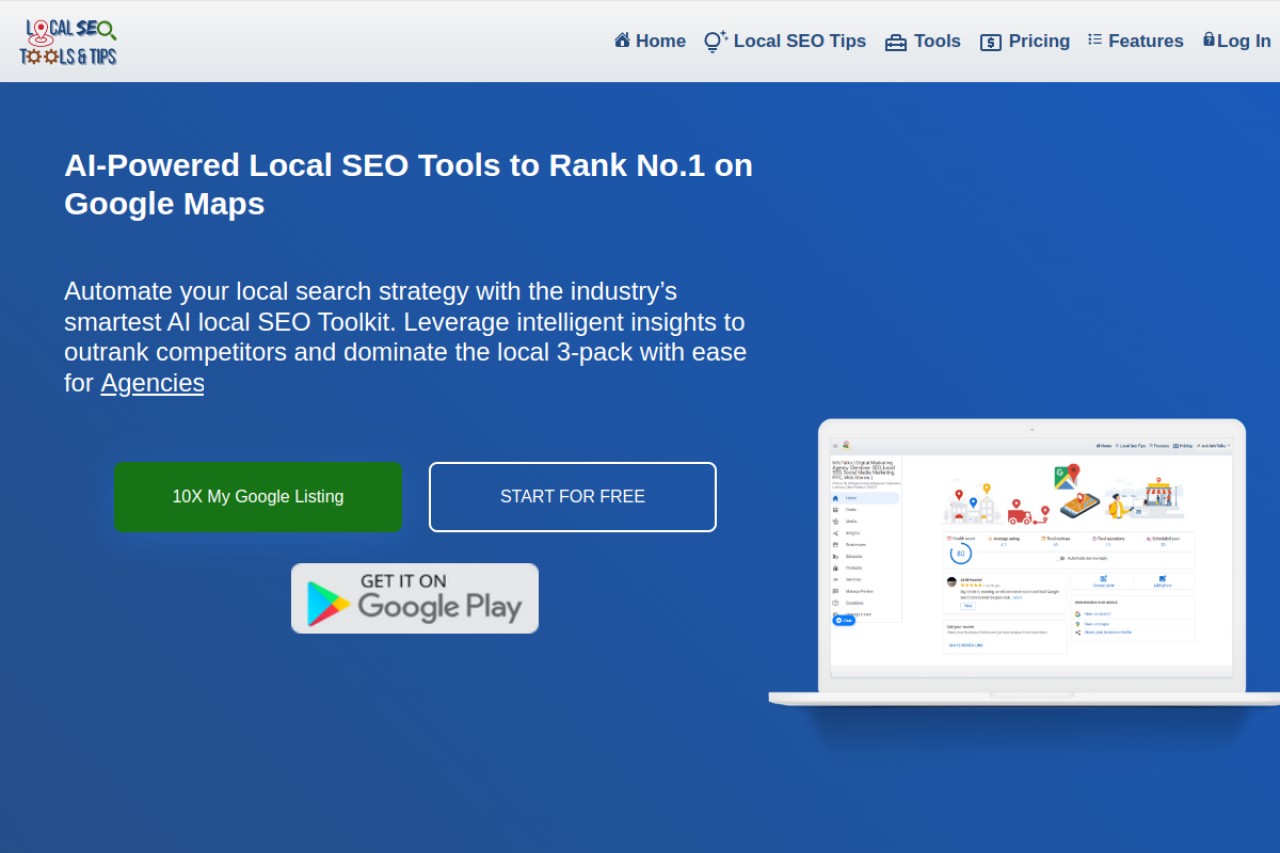Click the START FOR FREE button
Image resolution: width=1280 pixels, height=853 pixels.
coord(573,497)
